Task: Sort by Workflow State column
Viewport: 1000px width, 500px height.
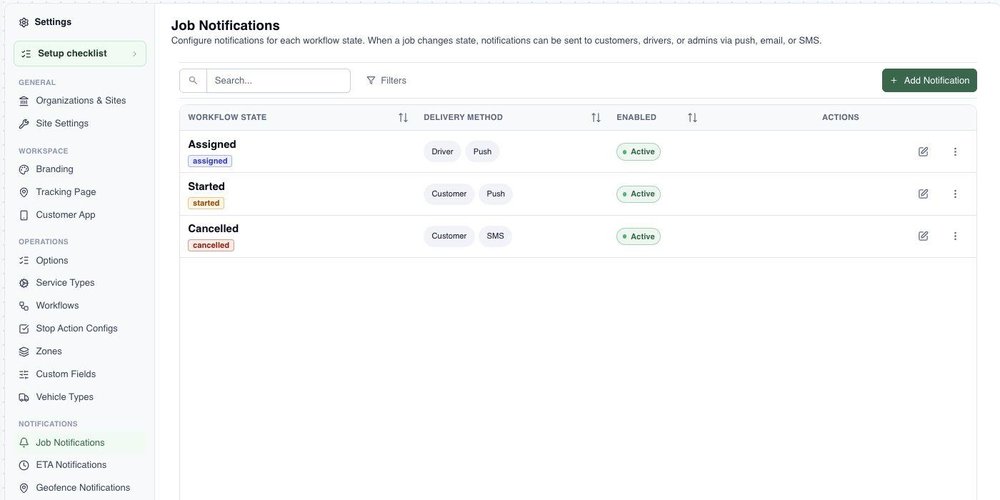Action: pos(403,117)
